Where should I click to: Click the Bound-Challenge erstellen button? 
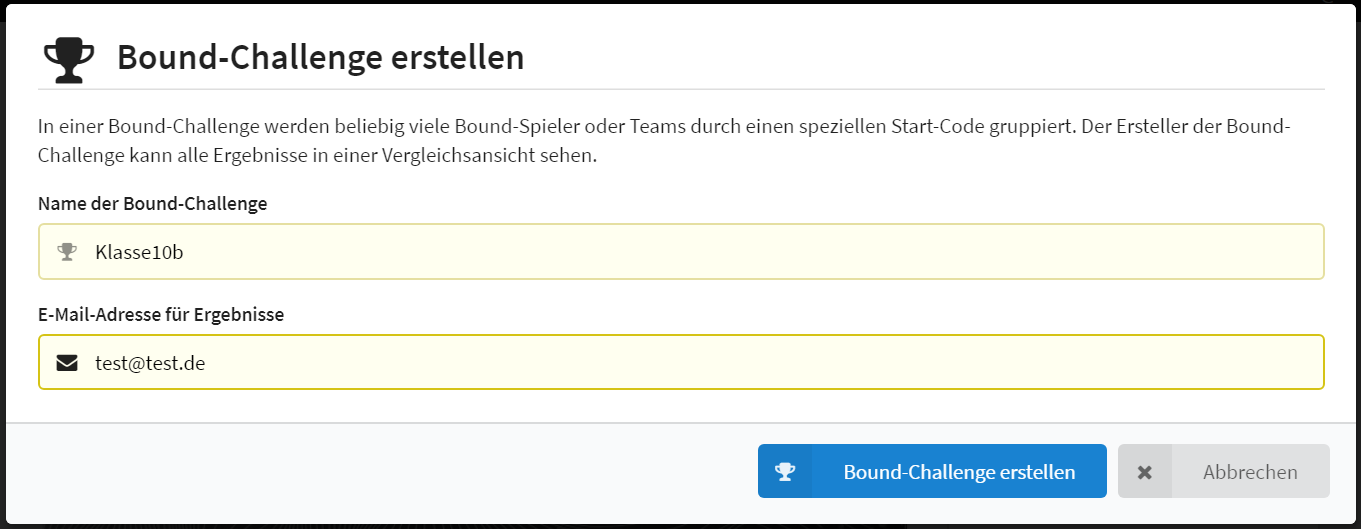932,471
